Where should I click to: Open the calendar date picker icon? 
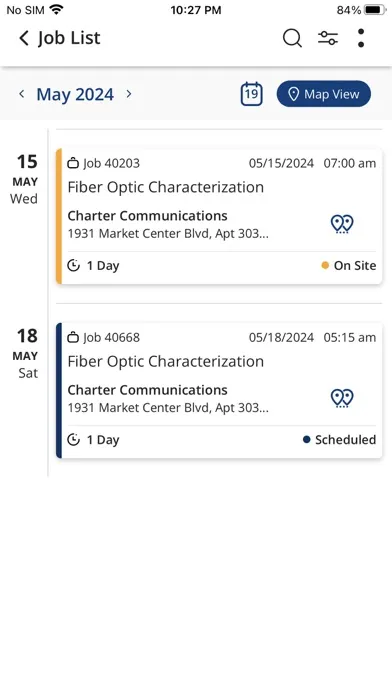[x=252, y=94]
